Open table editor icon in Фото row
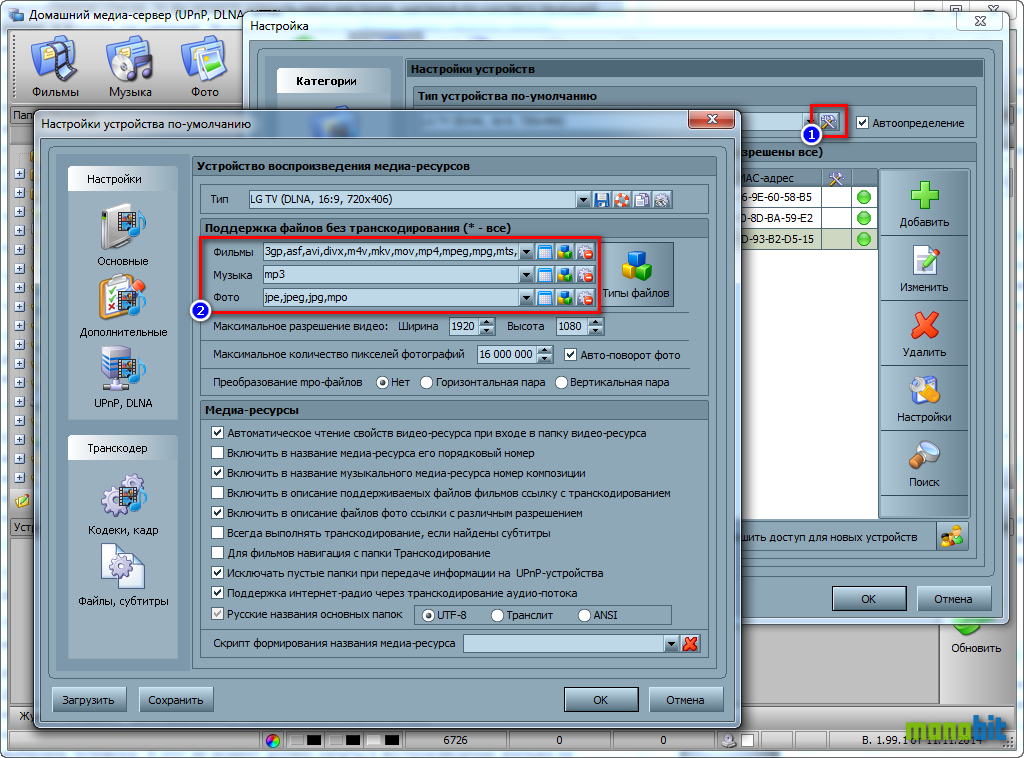The image size is (1024, 758). 545,298
